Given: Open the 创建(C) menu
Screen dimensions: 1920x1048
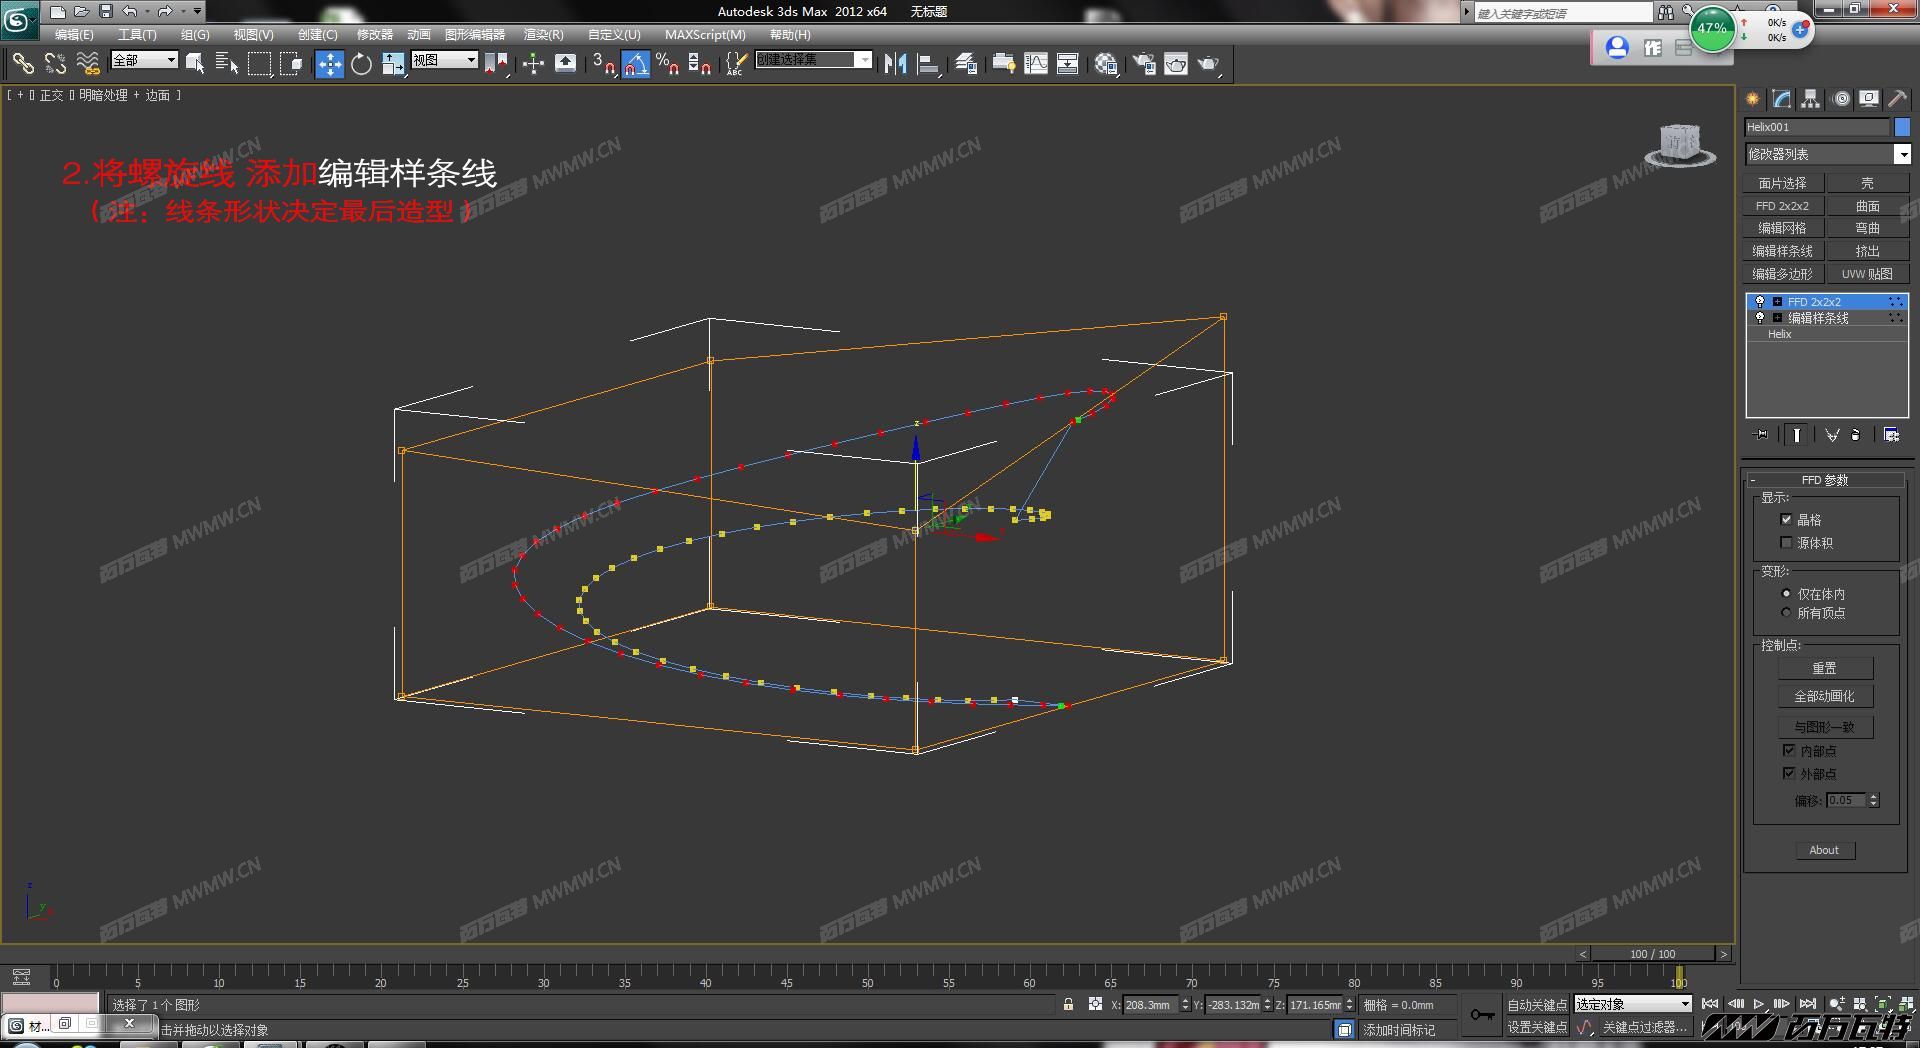Looking at the screenshot, I should coord(318,34).
